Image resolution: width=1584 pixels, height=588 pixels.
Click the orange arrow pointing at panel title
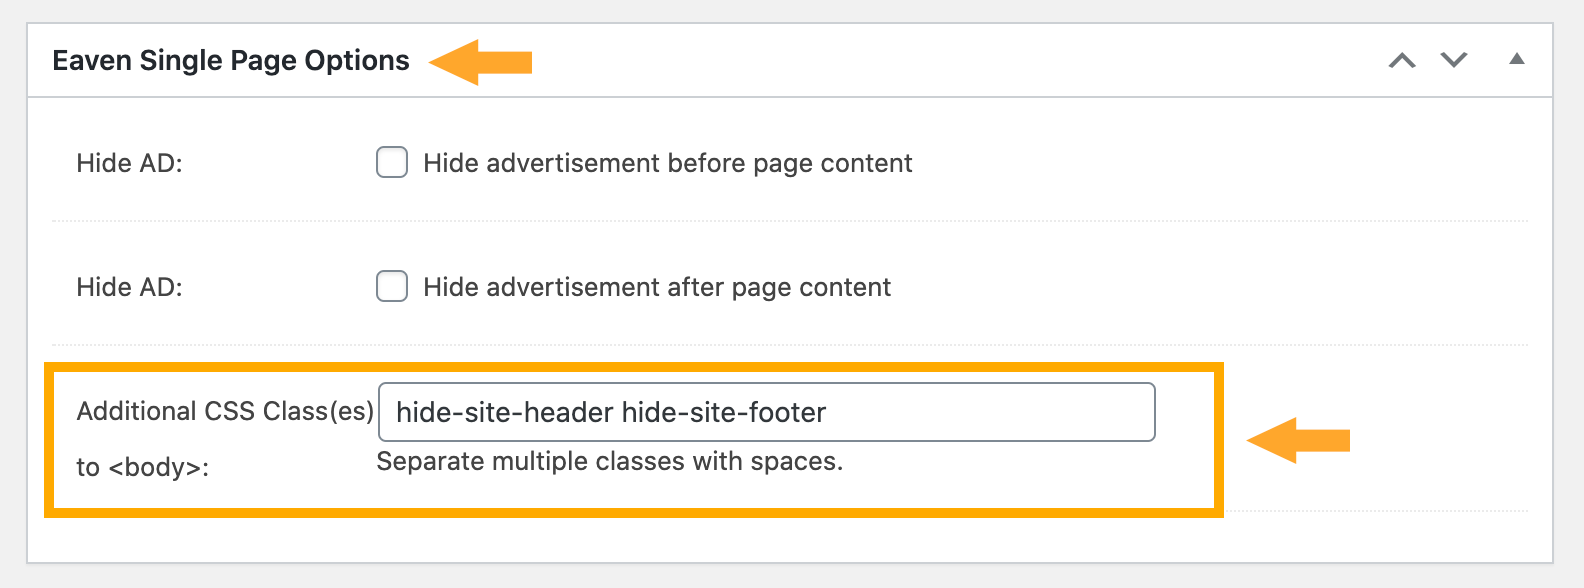click(480, 60)
